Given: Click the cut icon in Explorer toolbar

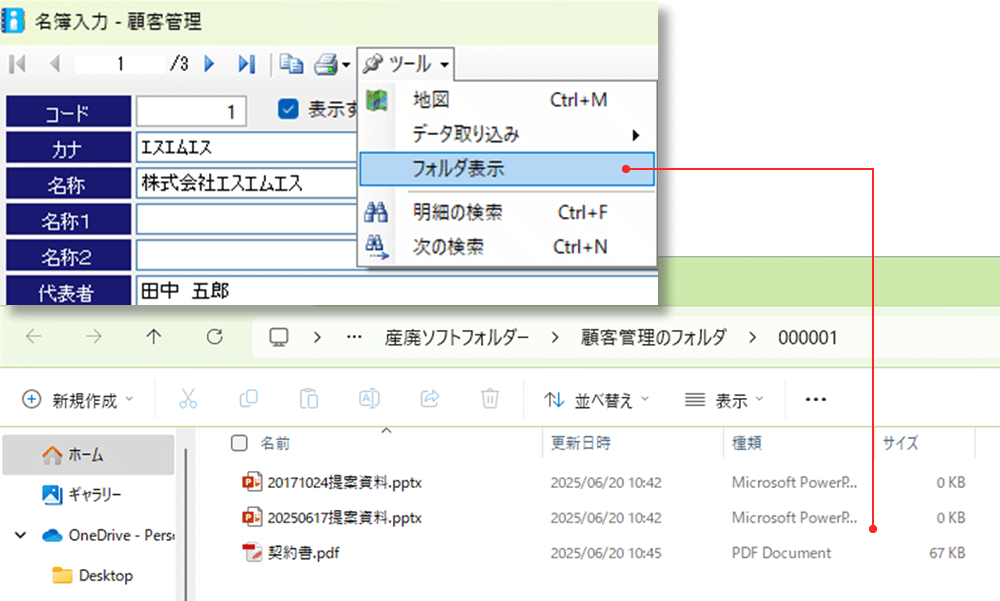Looking at the screenshot, I should pos(189,398).
